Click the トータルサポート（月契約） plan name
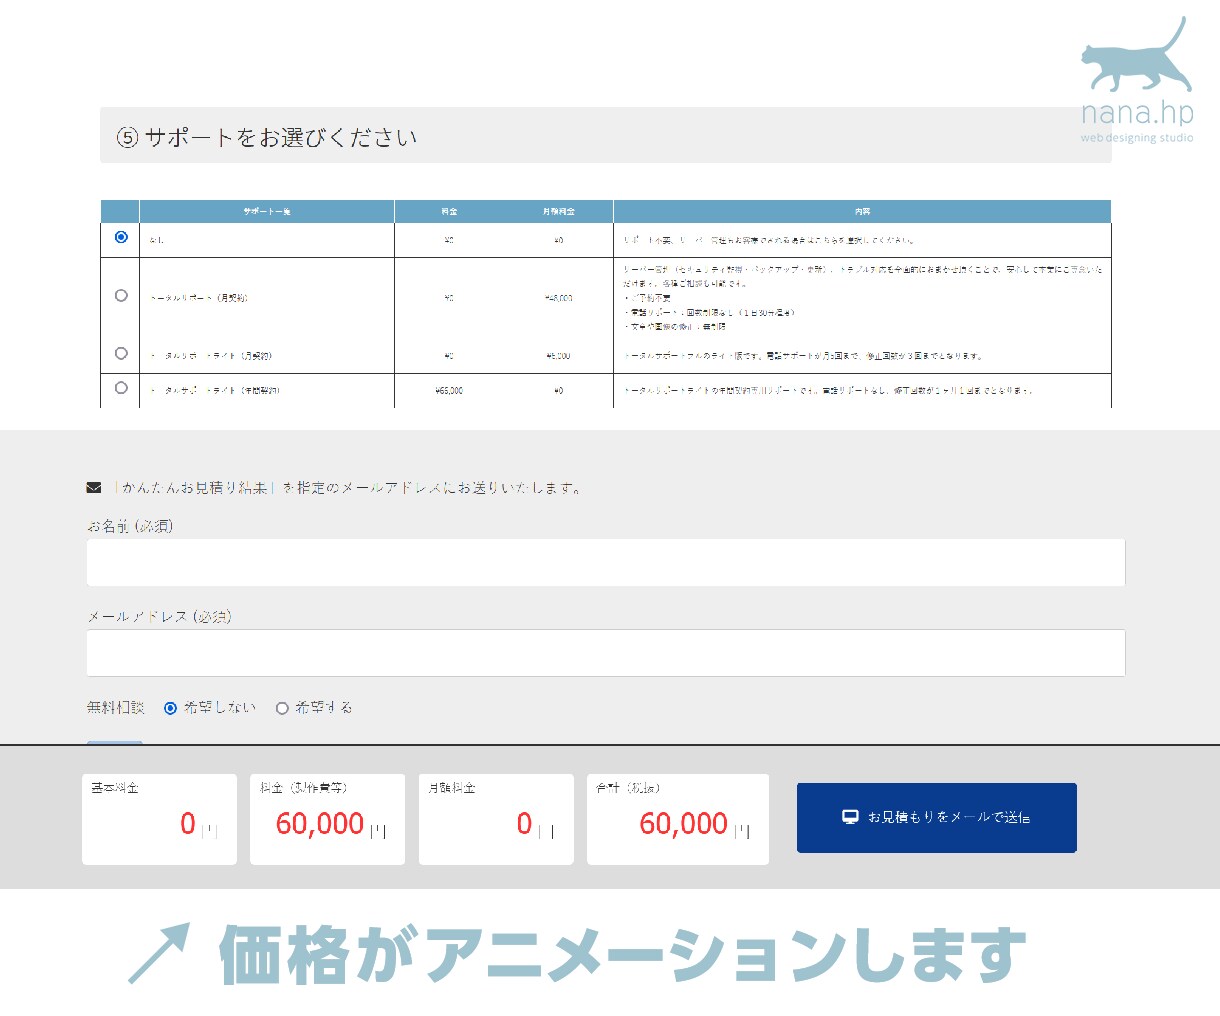Viewport: 1220px width, 1016px height. 199,298
